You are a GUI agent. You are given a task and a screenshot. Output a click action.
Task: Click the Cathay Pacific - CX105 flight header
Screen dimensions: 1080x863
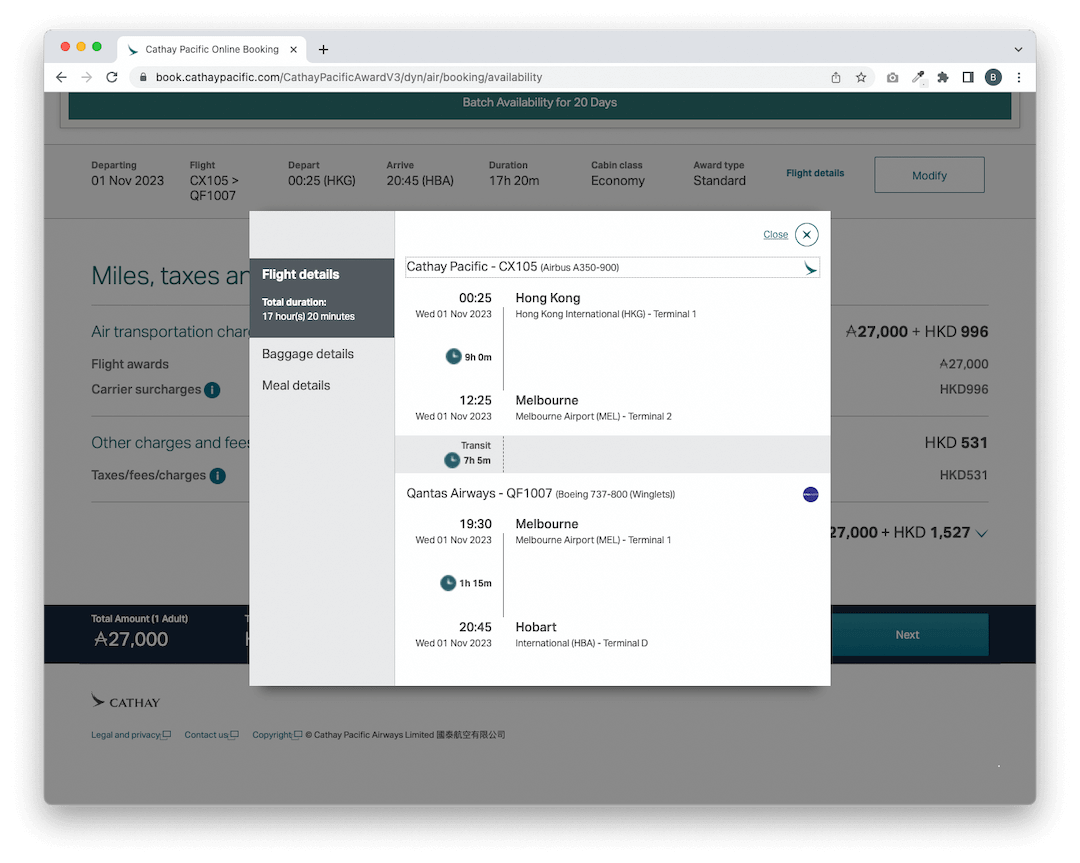[x=612, y=267]
